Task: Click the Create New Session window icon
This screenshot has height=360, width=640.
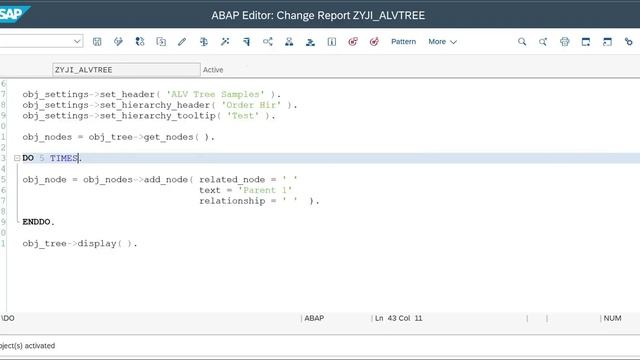Action: pos(607,42)
